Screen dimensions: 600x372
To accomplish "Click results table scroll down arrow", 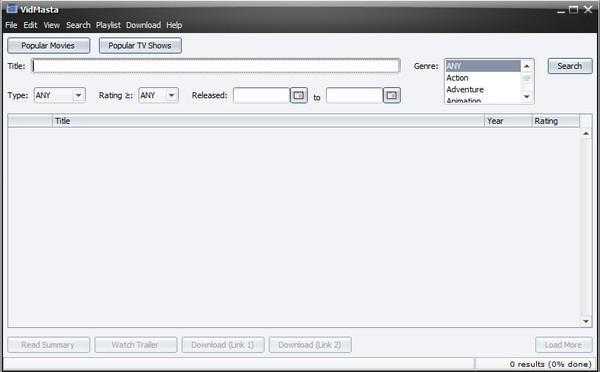I will [586, 321].
